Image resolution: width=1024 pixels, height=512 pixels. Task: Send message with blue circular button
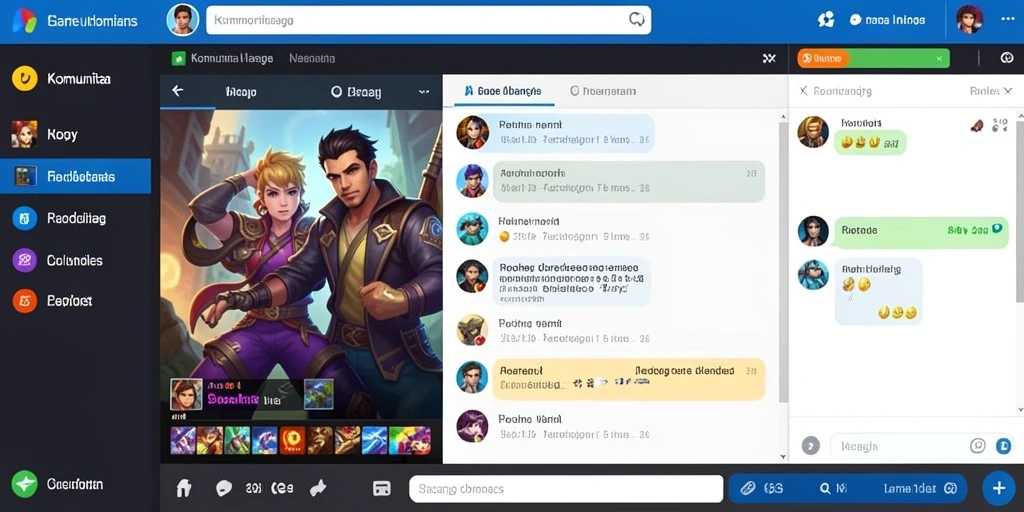[x=1003, y=446]
